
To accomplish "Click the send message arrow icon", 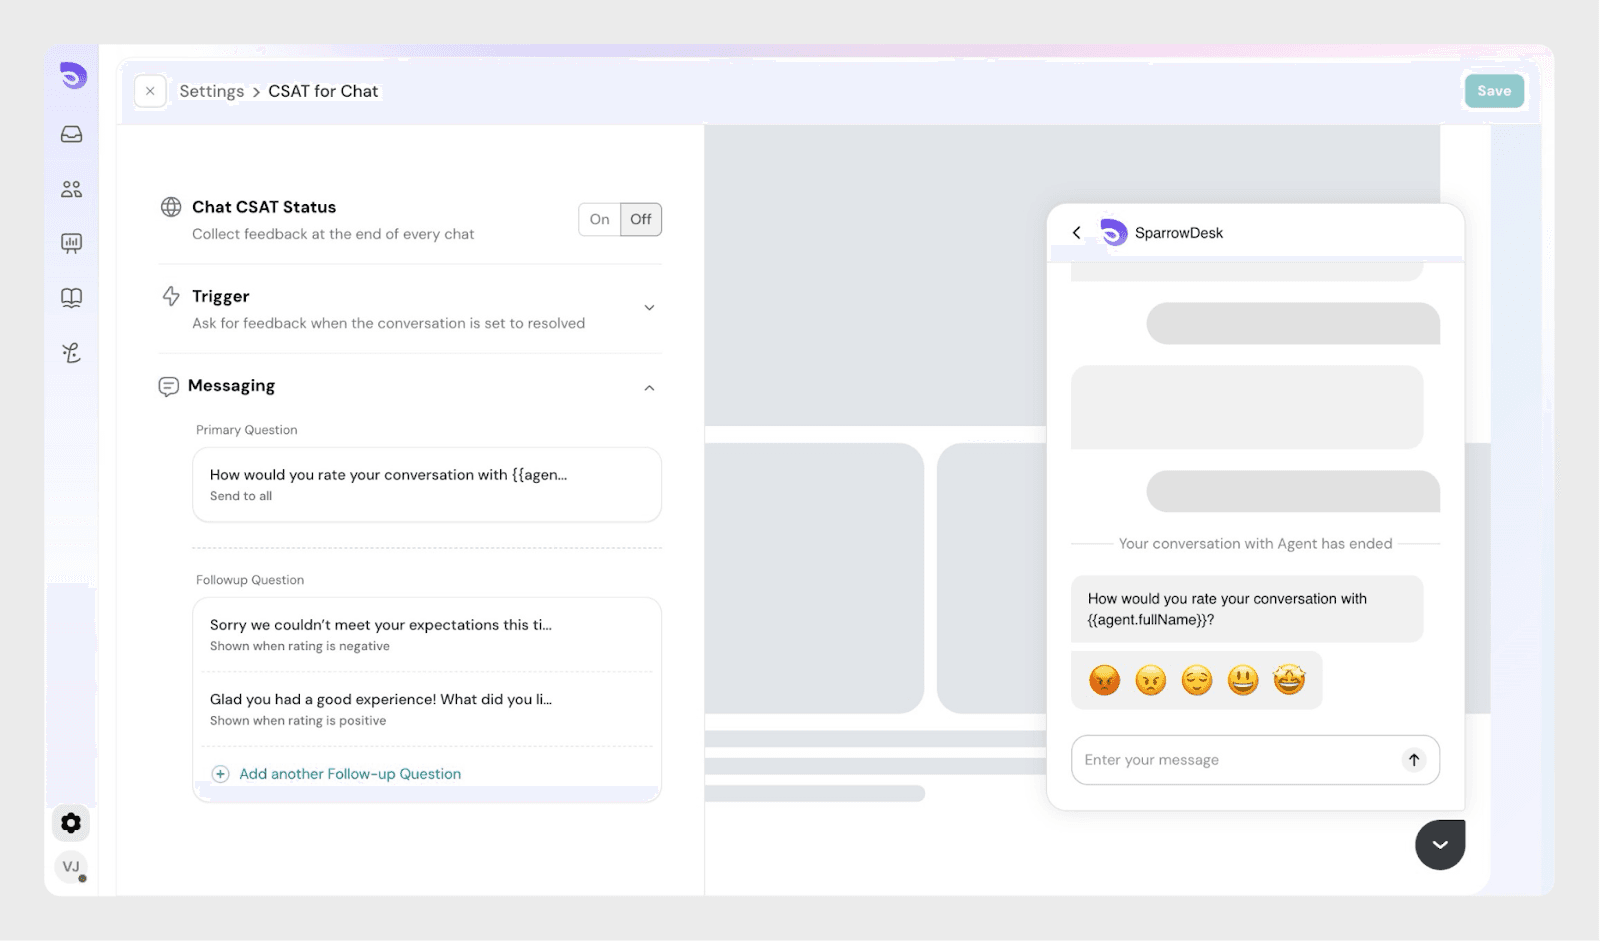I will pyautogui.click(x=1413, y=760).
